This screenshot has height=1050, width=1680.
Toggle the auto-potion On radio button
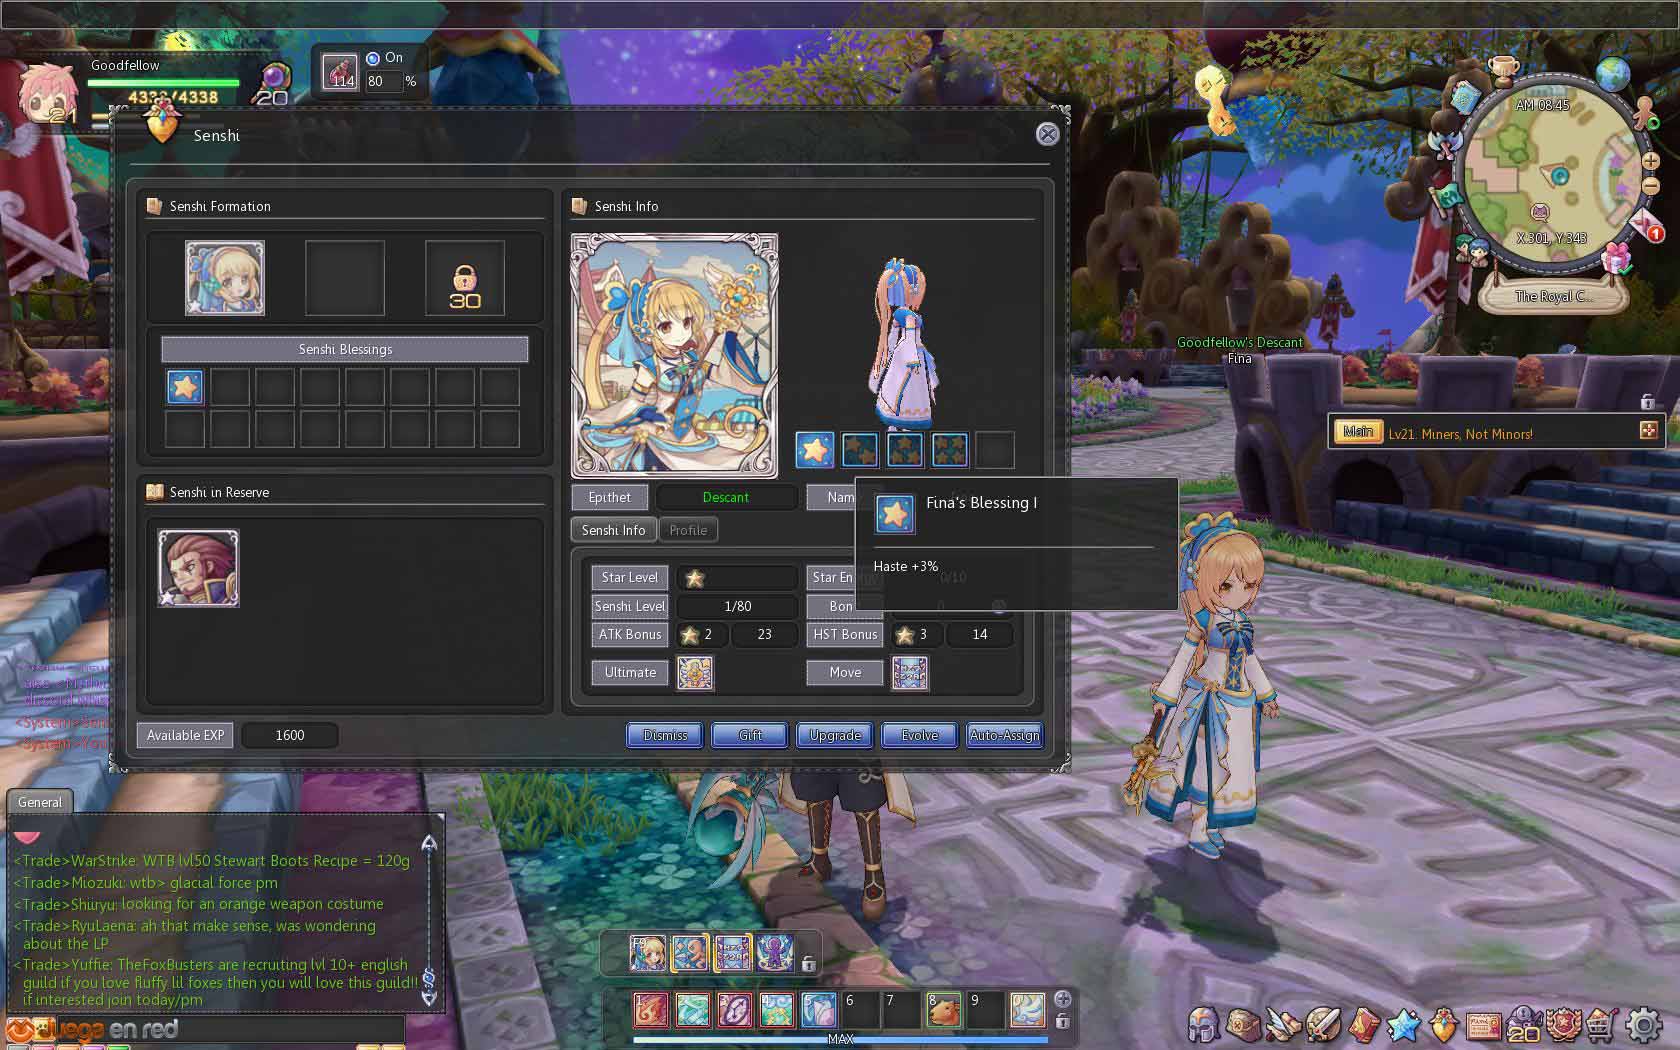point(373,58)
